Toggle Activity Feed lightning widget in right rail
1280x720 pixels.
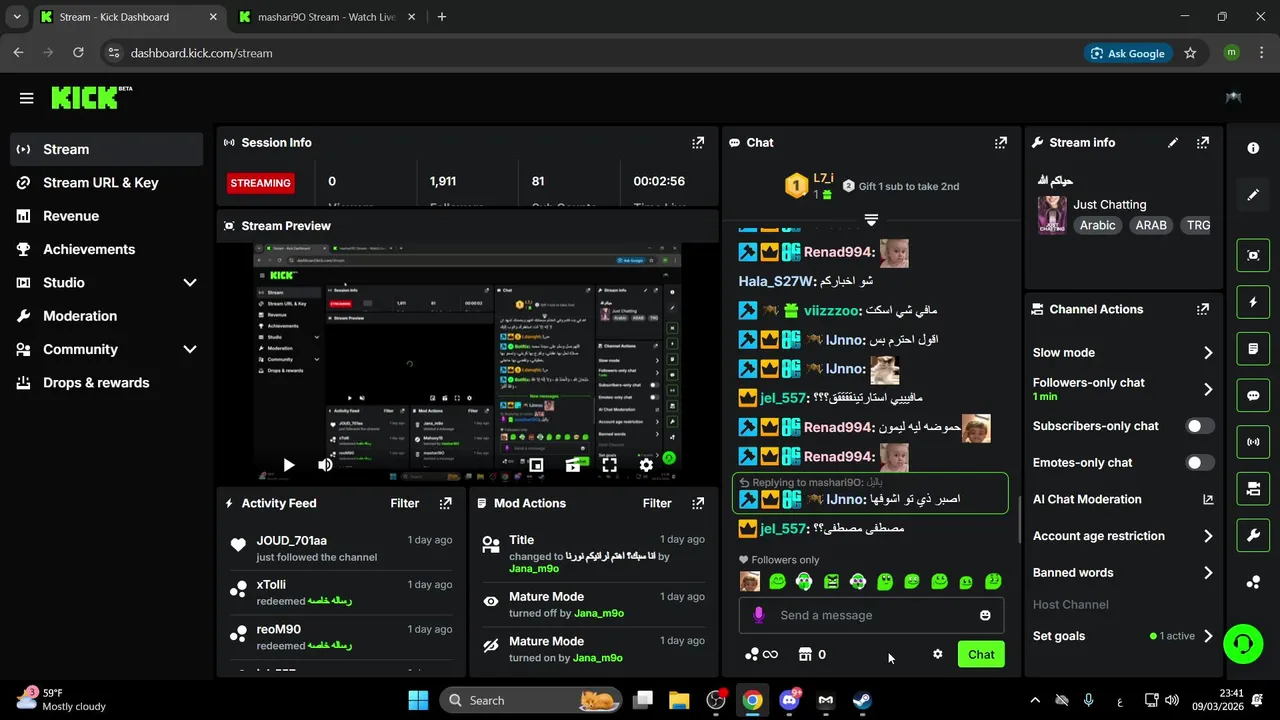tap(1253, 301)
